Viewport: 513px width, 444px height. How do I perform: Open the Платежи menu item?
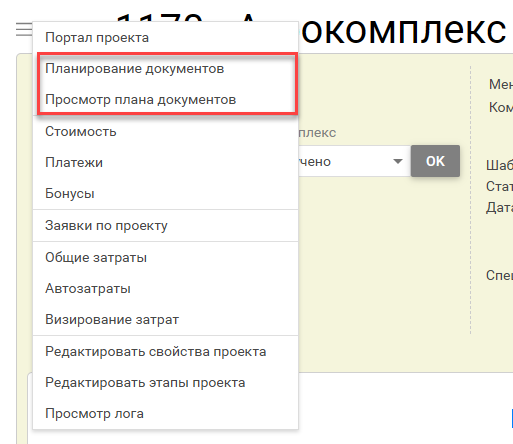[165, 162]
